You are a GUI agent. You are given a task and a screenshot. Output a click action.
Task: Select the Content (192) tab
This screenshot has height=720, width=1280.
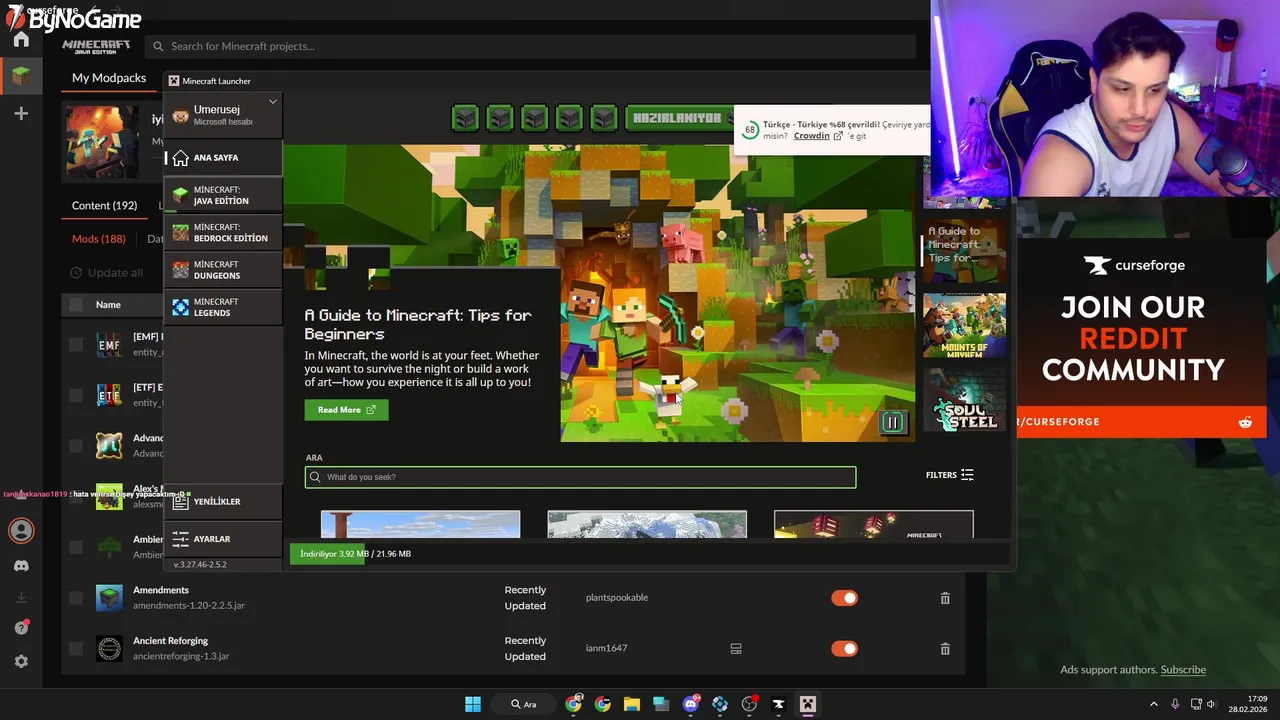click(104, 206)
